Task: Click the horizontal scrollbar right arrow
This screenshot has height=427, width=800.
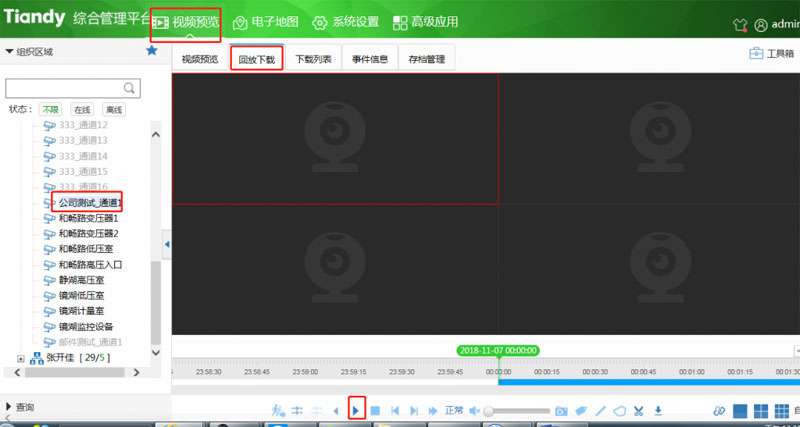Action: click(x=136, y=373)
